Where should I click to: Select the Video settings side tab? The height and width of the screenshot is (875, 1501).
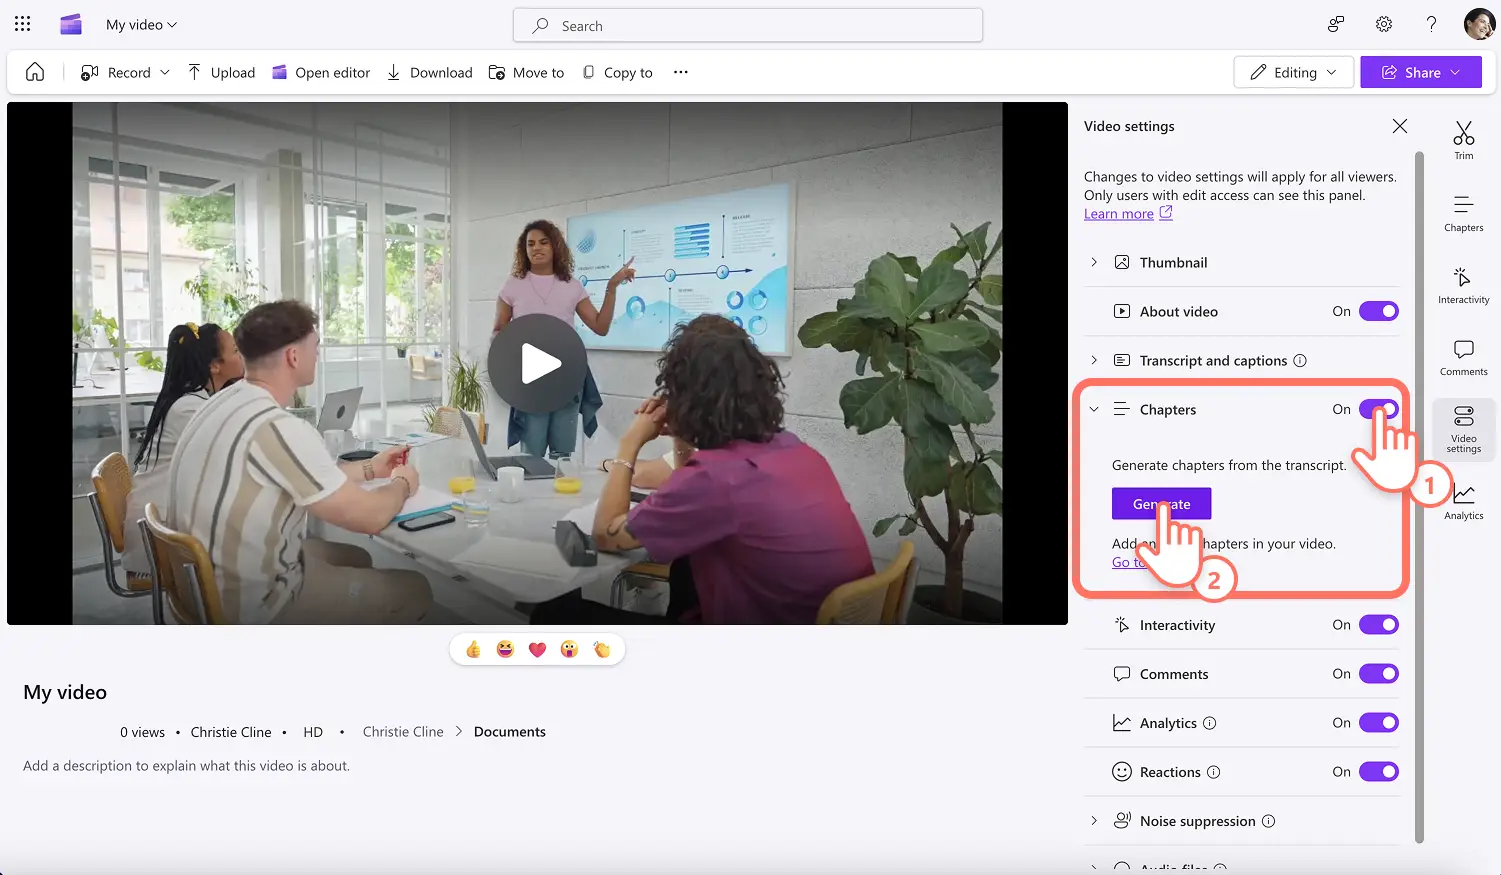click(1464, 429)
